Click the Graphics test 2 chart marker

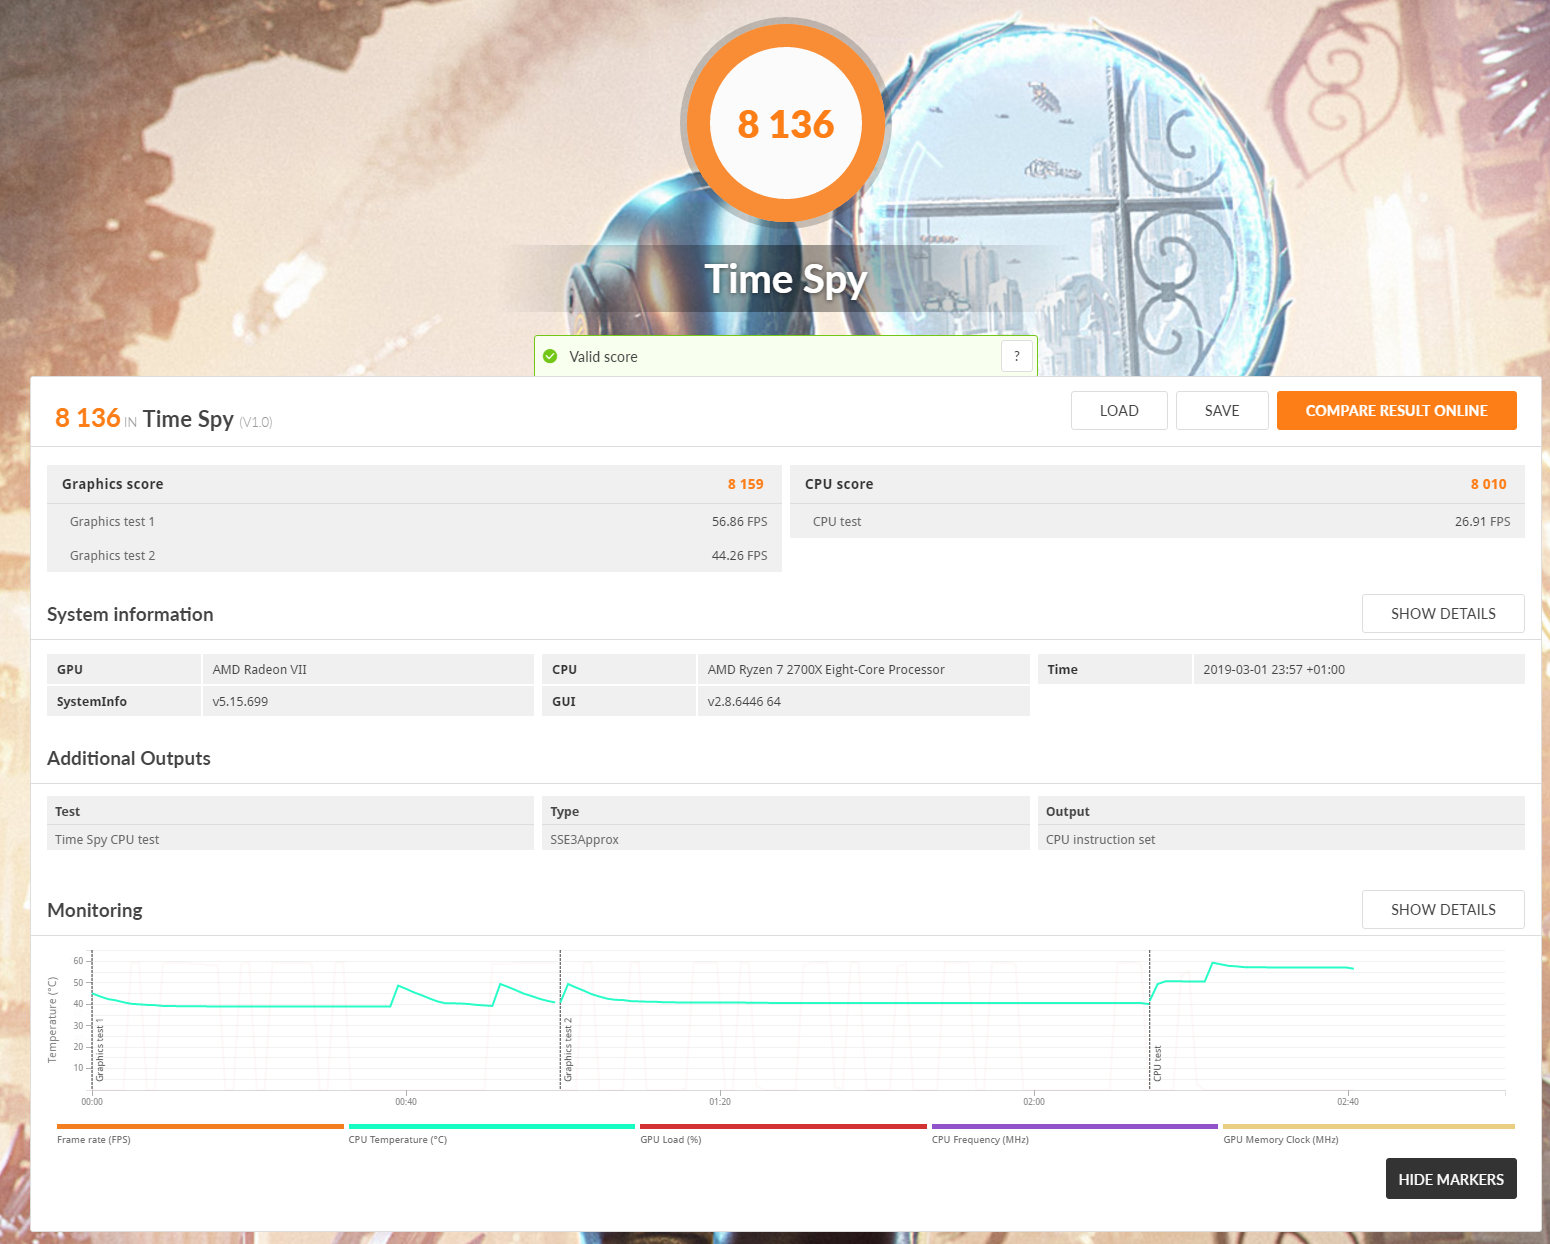point(568,1050)
